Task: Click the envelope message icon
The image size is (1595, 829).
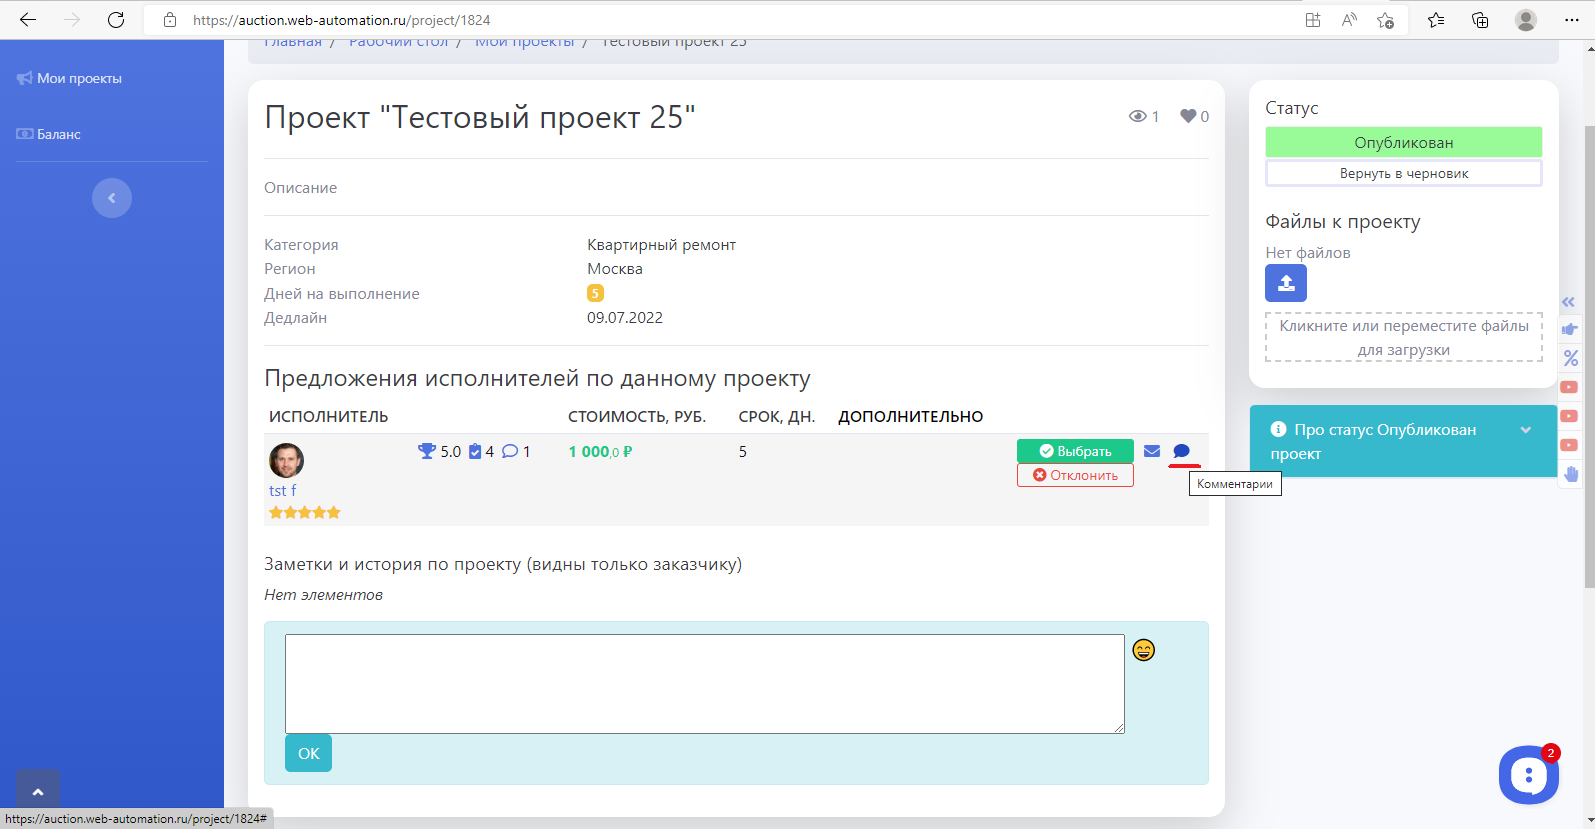Action: coord(1152,451)
